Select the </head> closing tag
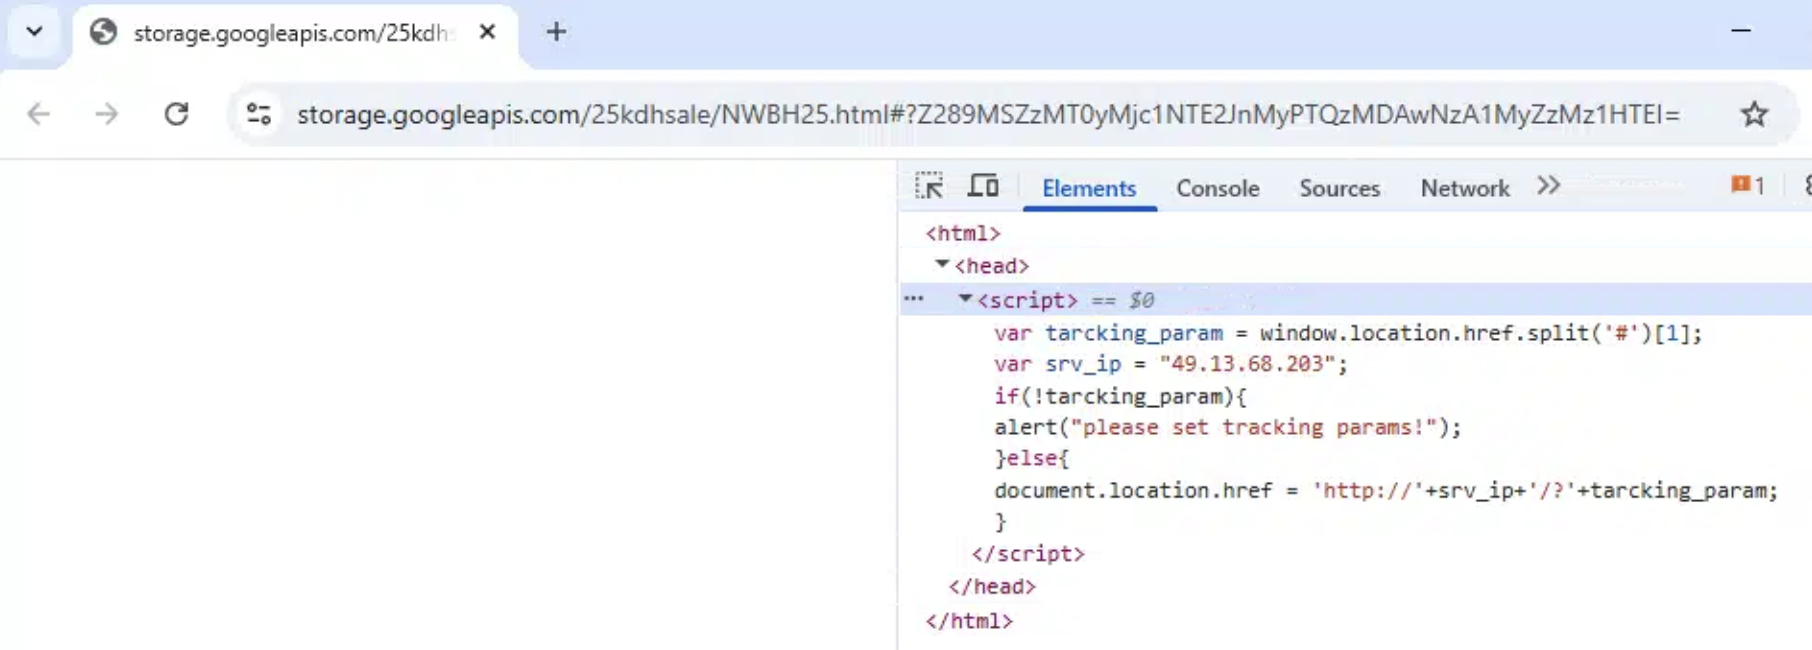Image resolution: width=1812 pixels, height=650 pixels. point(992,586)
